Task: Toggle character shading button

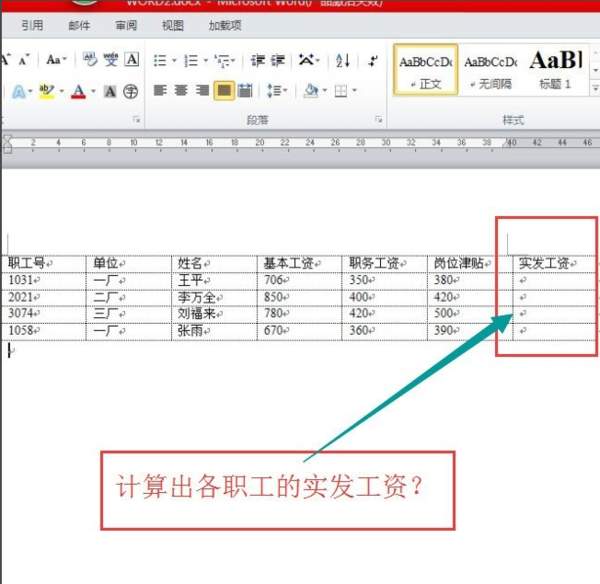Action: [x=110, y=91]
